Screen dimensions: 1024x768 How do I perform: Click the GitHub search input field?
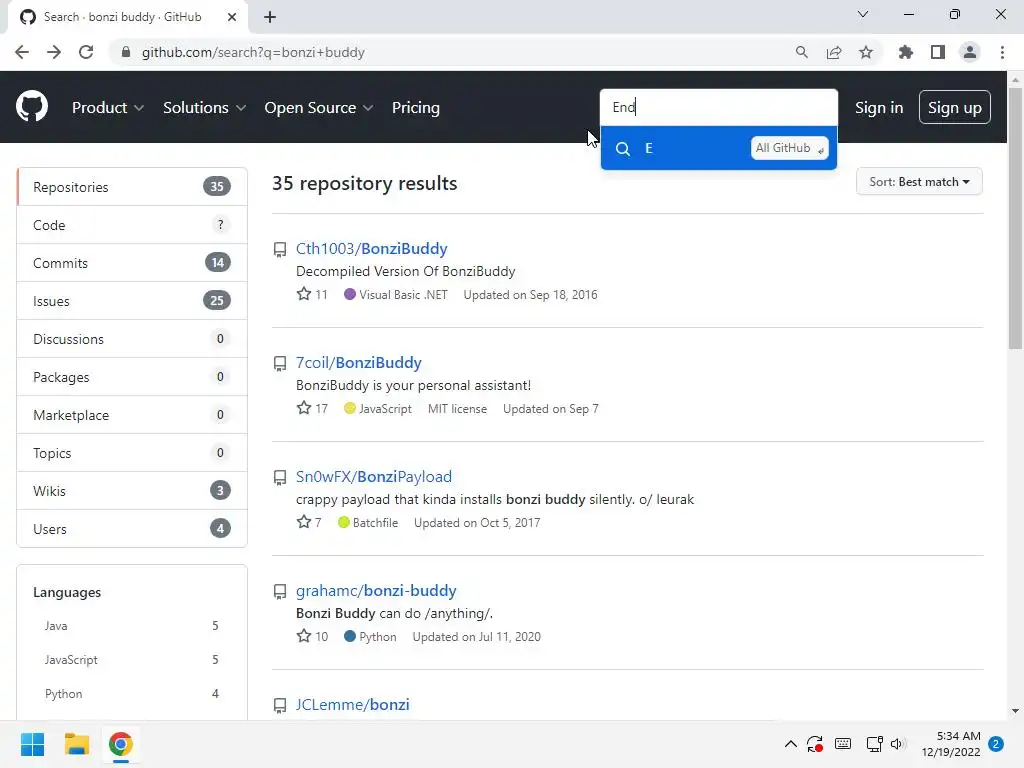click(718, 107)
